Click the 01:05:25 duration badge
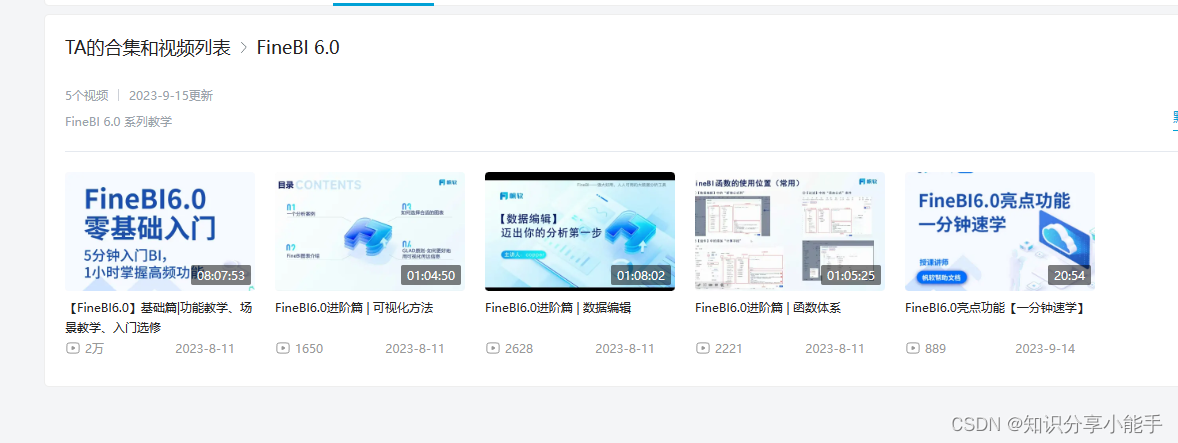1178x443 pixels. [x=851, y=276]
